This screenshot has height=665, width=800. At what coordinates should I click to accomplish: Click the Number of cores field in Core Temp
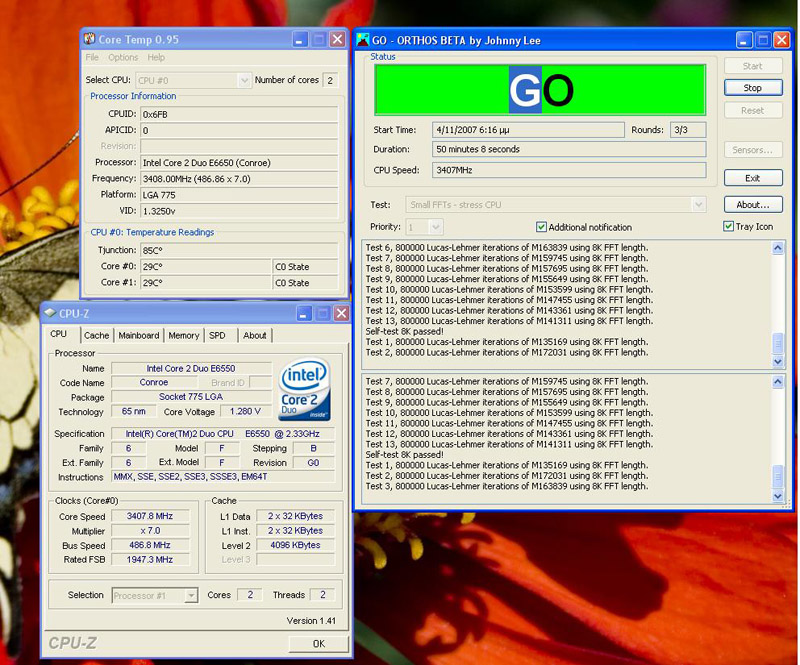coord(331,80)
